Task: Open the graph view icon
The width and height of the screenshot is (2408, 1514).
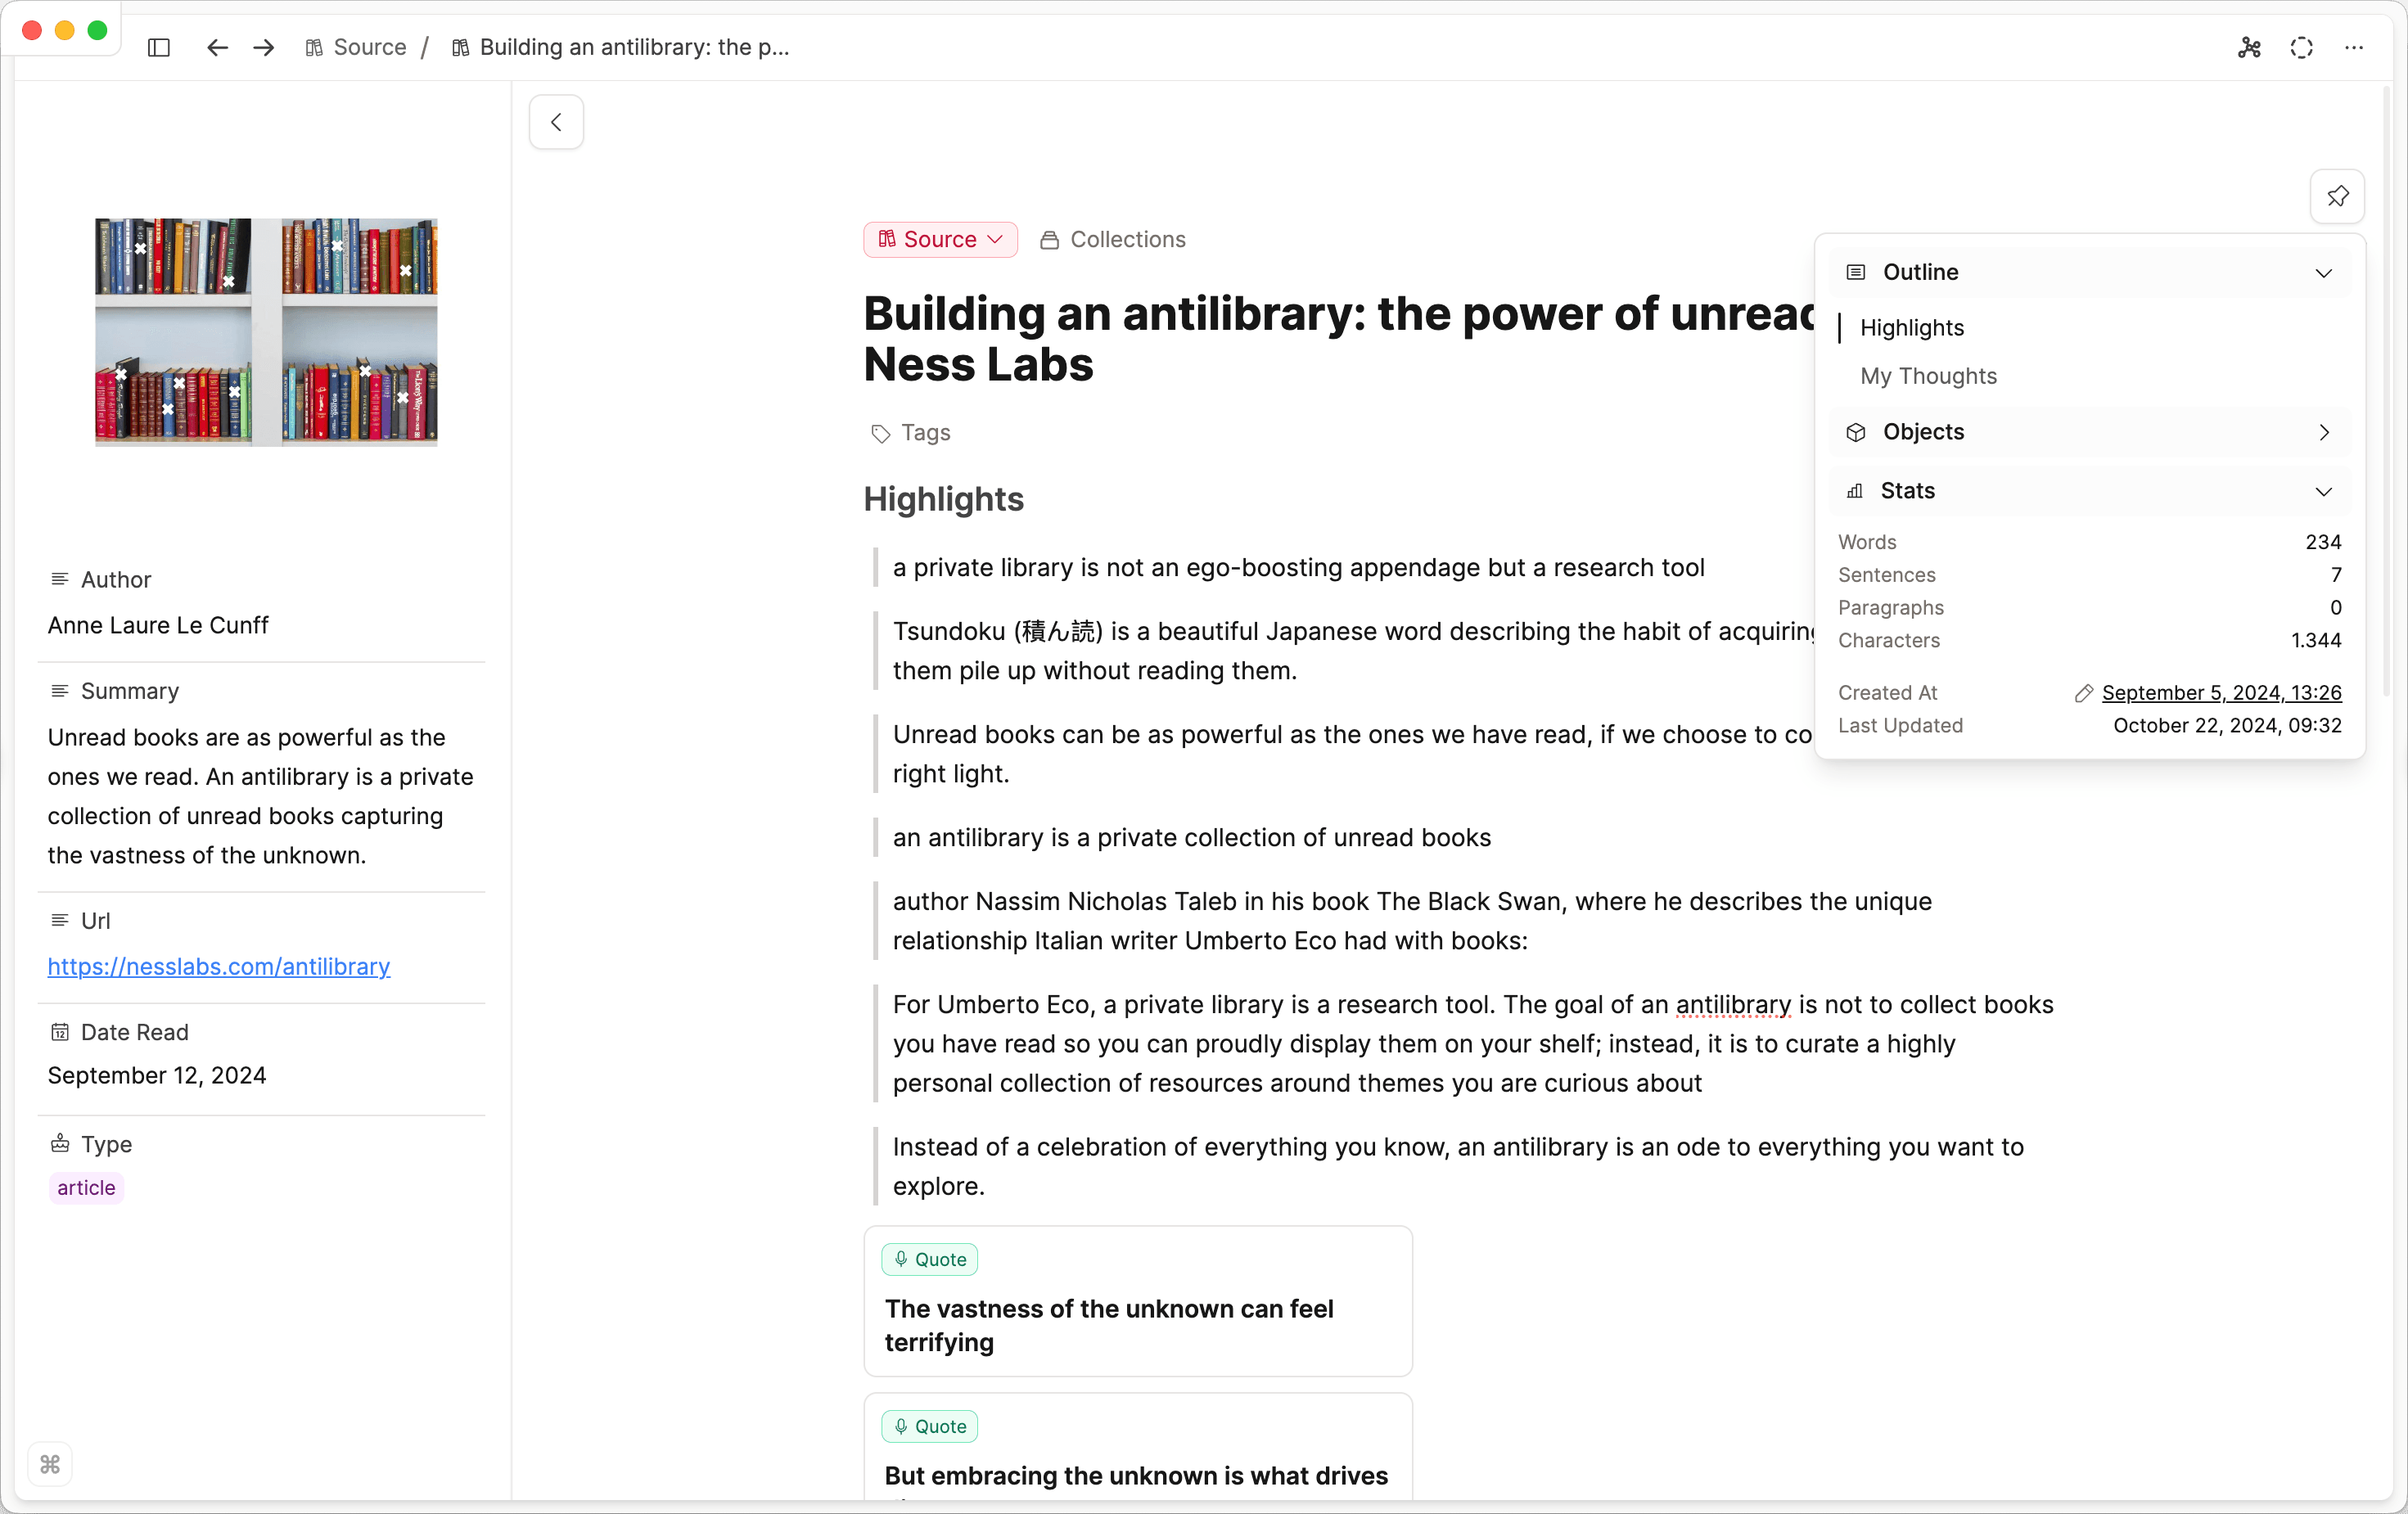Action: 2250,47
